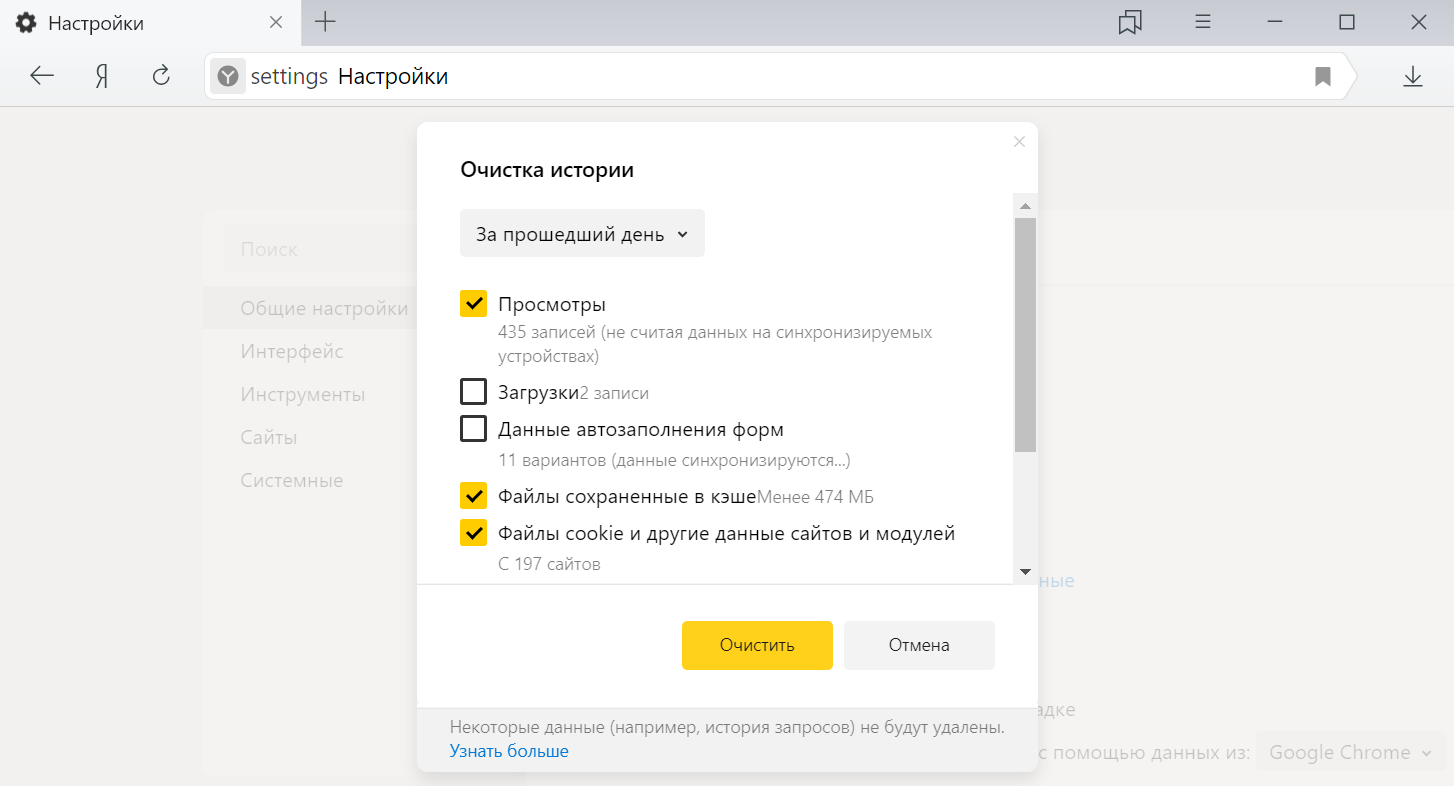Go back using the back arrow
The width and height of the screenshot is (1454, 786).
tap(42, 76)
